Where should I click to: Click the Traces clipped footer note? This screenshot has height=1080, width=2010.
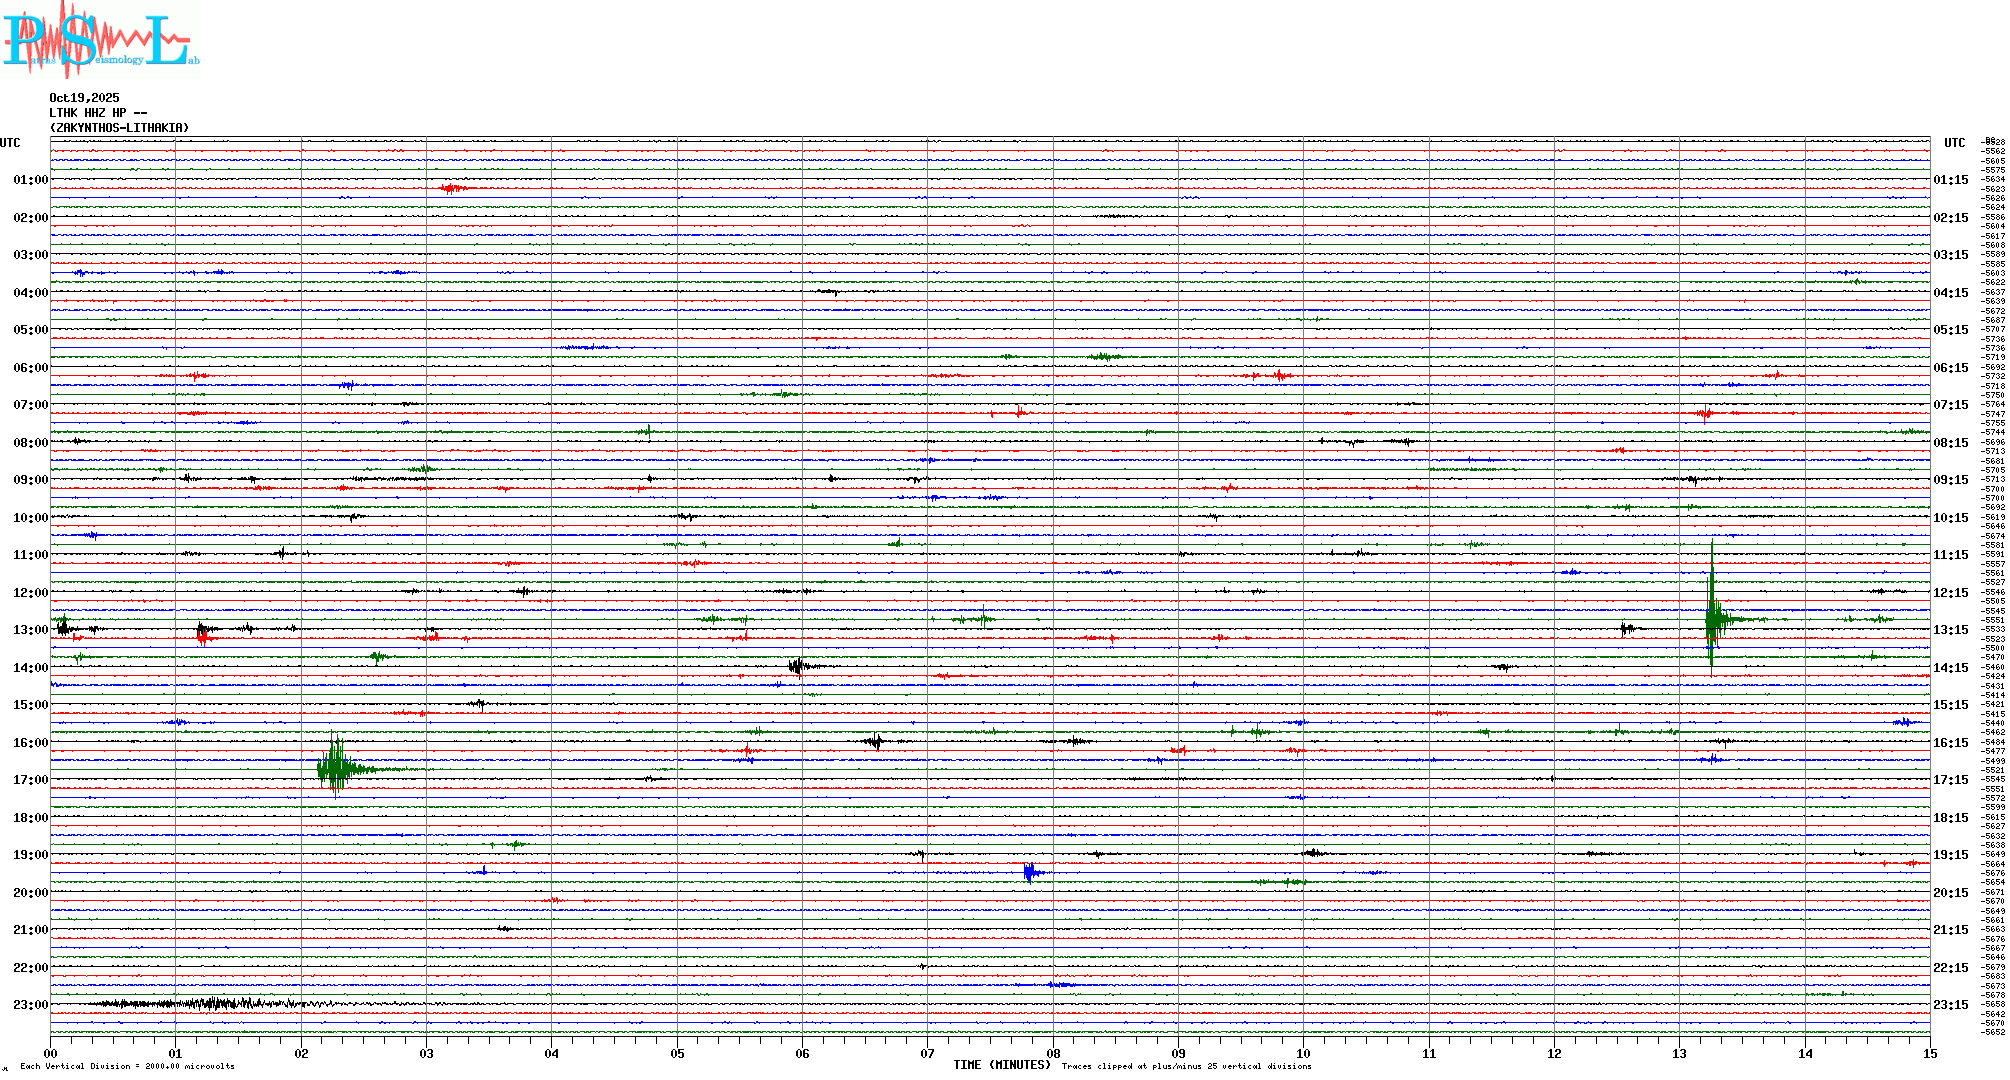[x=1186, y=1066]
